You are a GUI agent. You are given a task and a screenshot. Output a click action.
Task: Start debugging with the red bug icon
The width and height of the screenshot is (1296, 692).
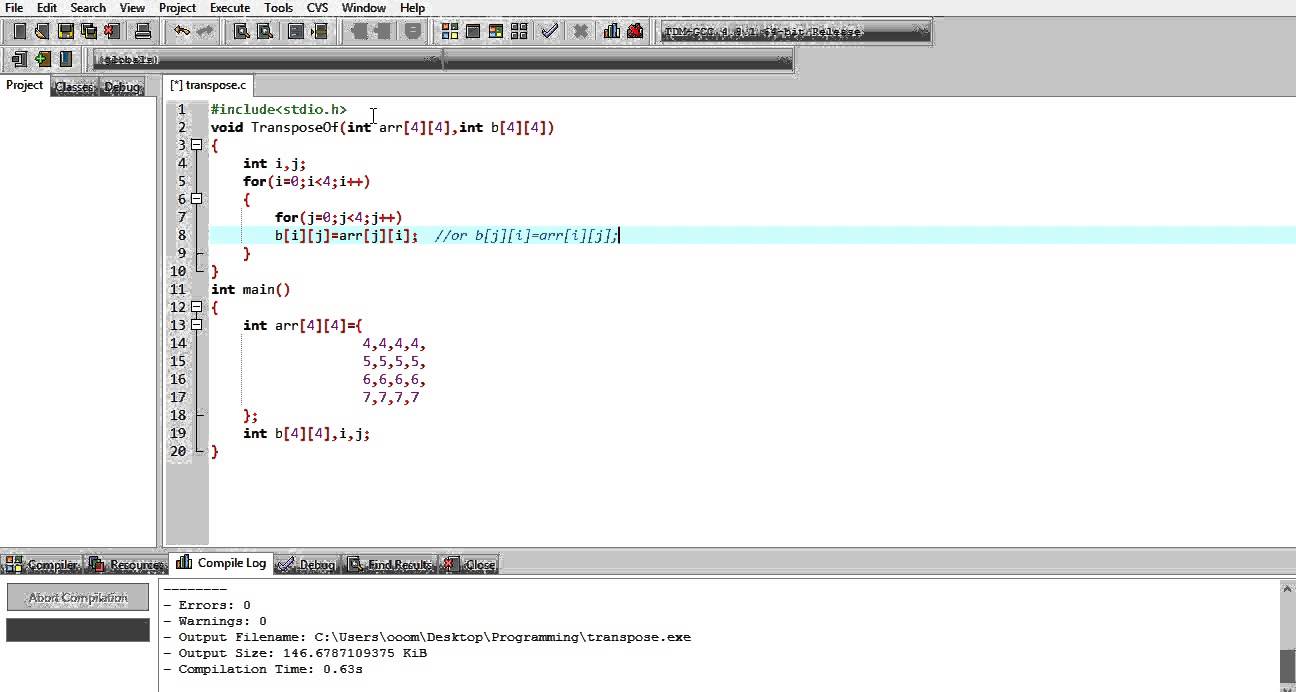[635, 31]
